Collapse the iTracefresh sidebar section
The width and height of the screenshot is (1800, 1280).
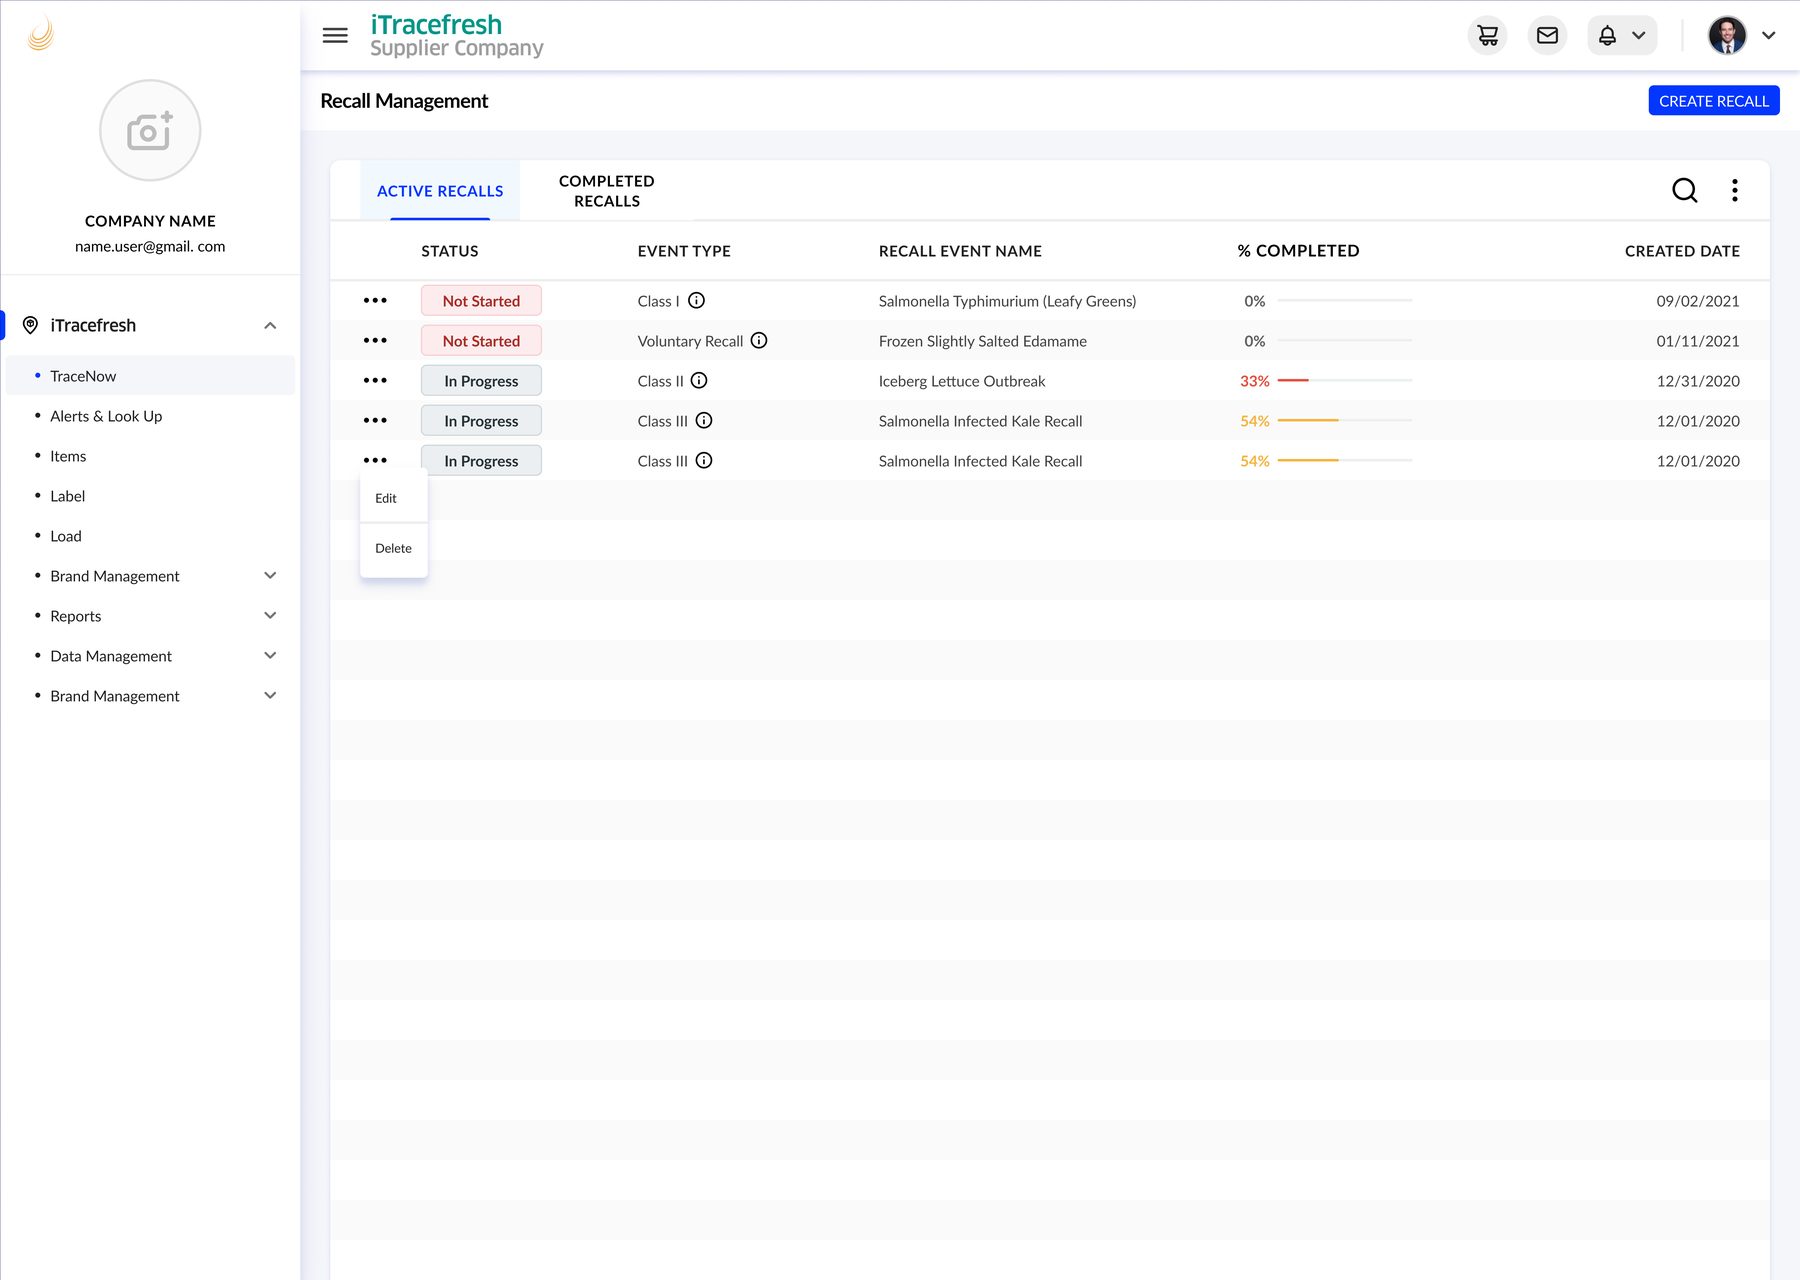[270, 325]
